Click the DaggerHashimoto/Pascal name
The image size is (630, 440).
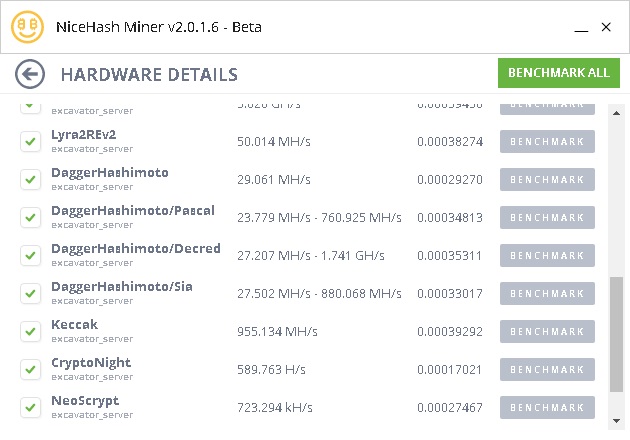pyautogui.click(x=133, y=211)
